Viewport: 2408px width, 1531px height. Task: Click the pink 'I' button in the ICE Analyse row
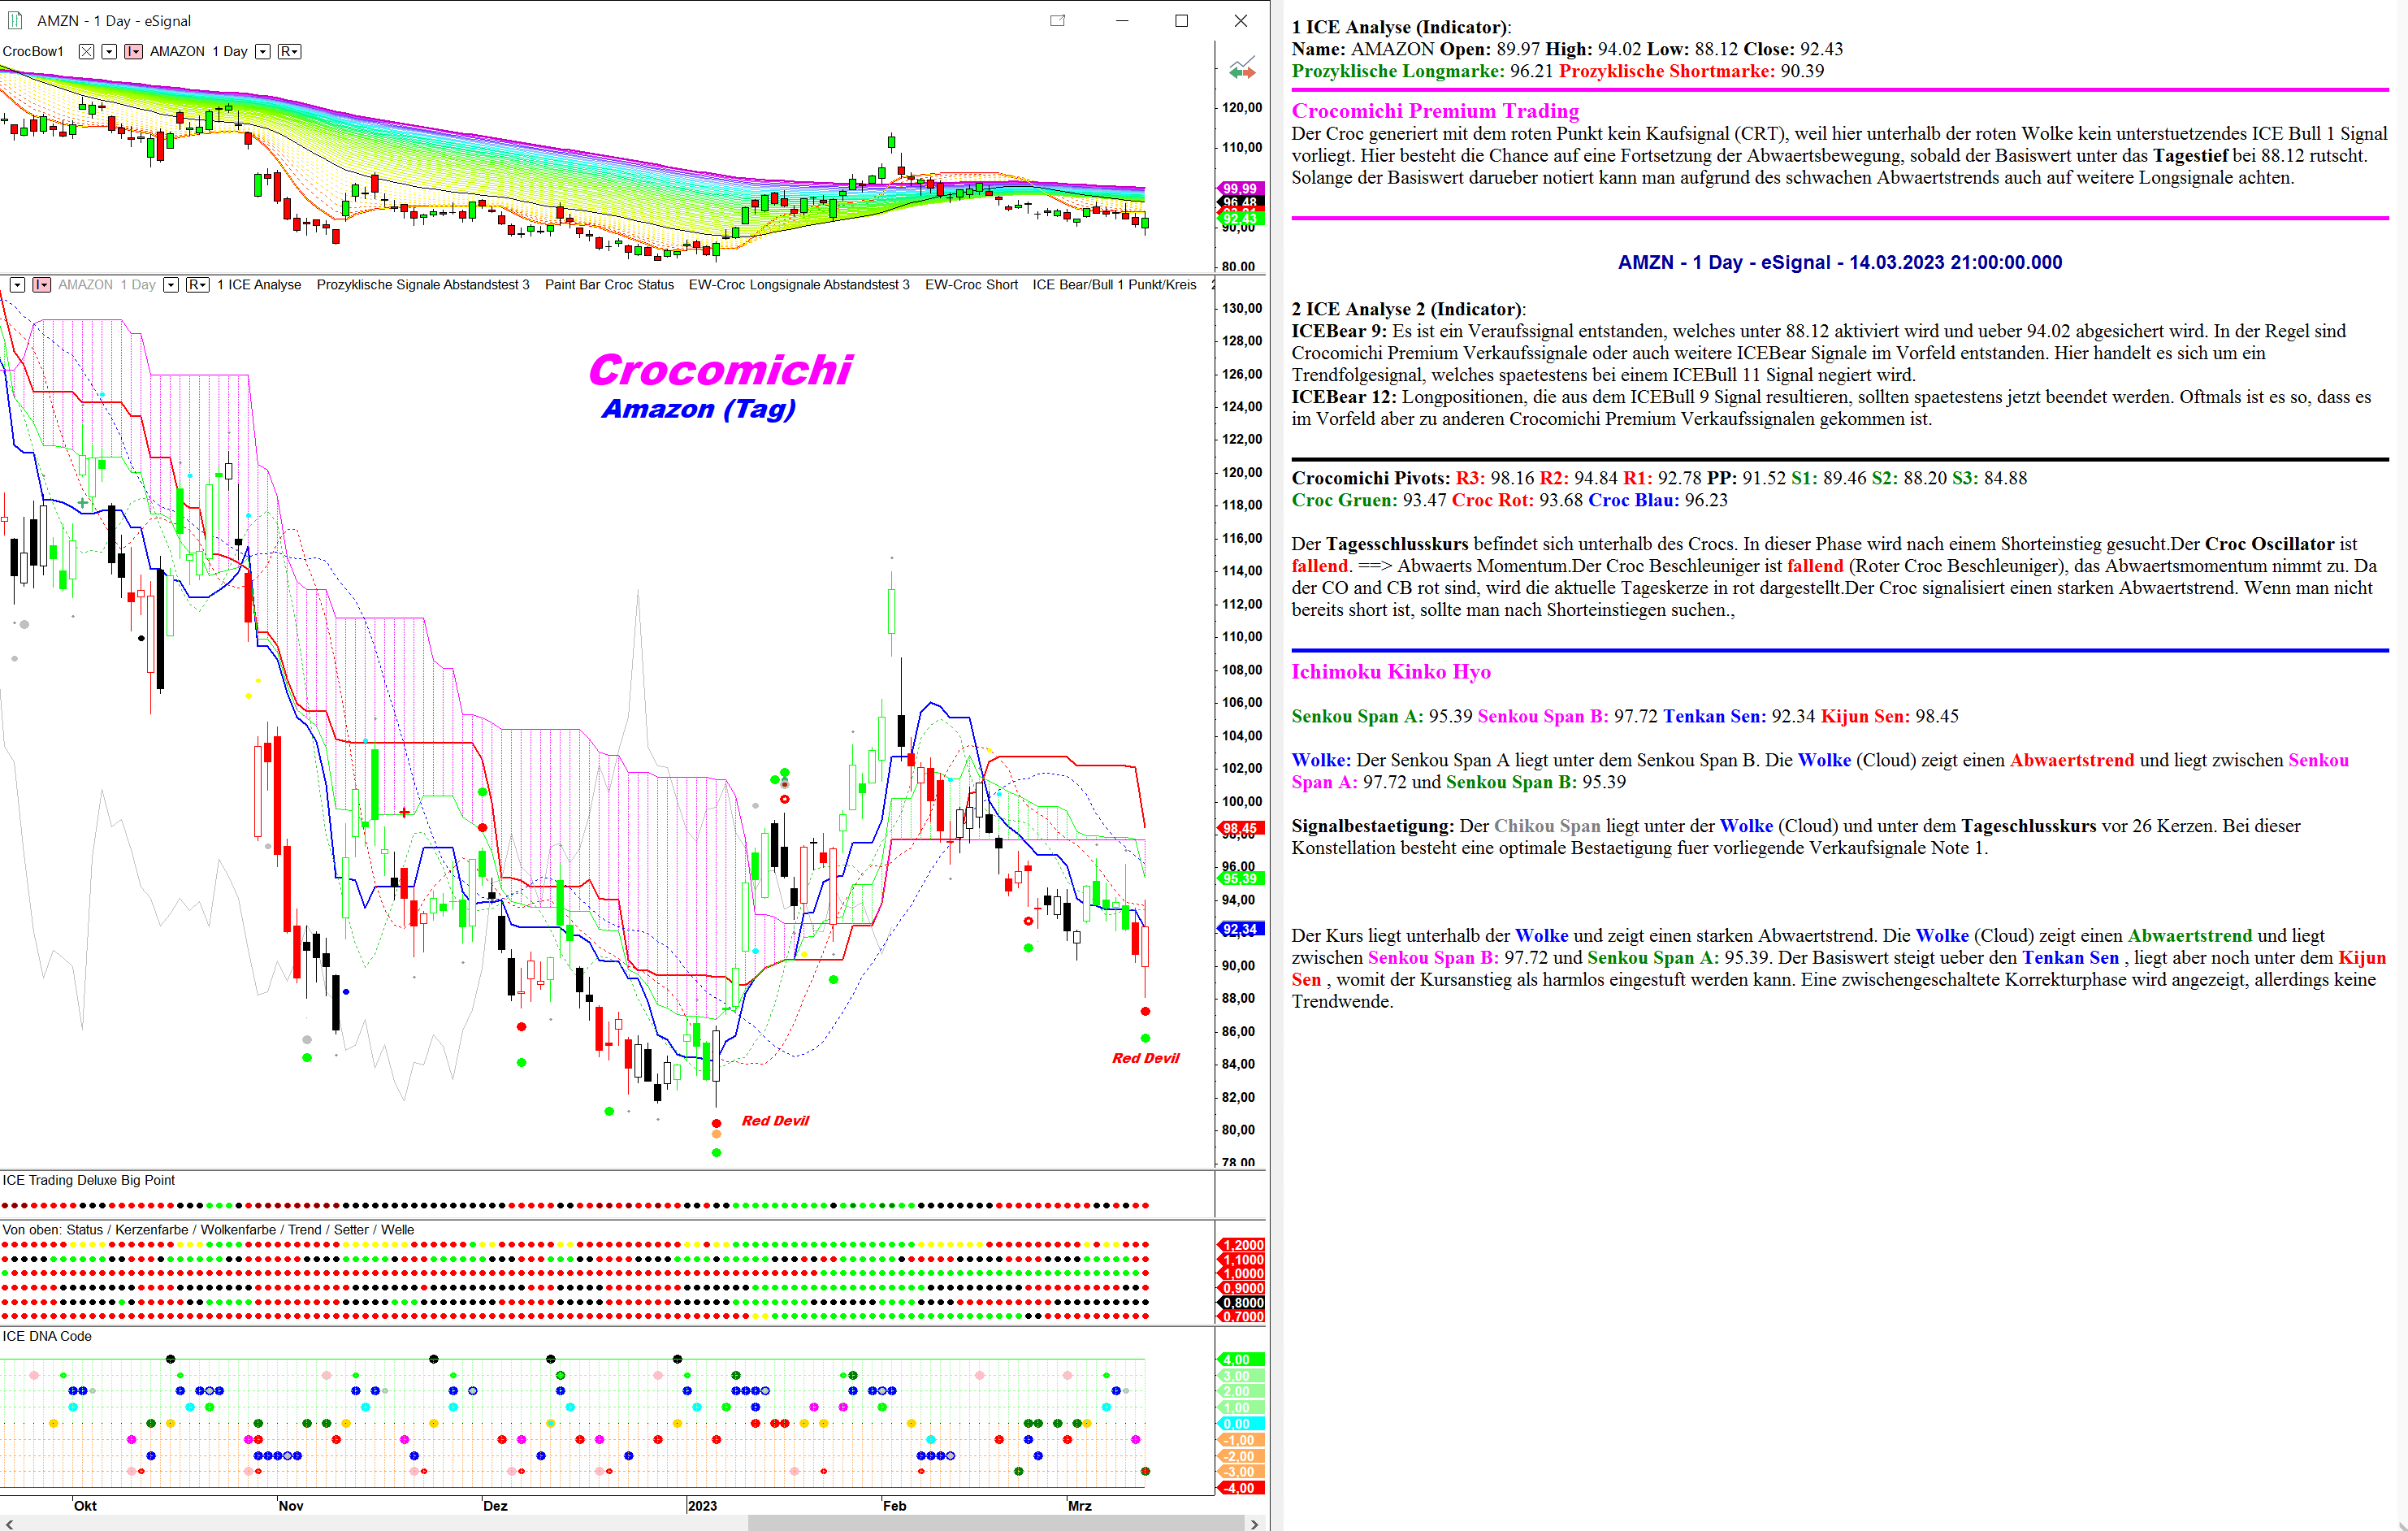pos(42,285)
